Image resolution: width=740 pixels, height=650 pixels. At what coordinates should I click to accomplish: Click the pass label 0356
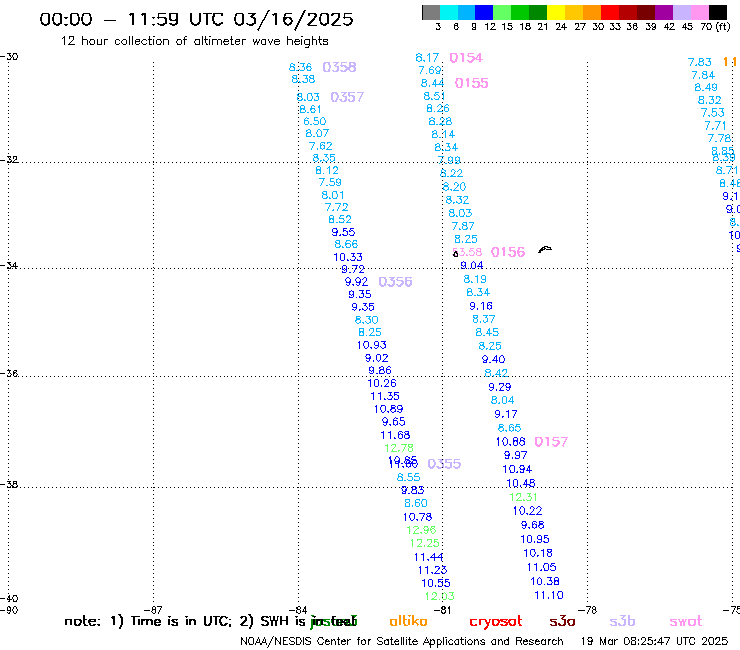(x=395, y=282)
